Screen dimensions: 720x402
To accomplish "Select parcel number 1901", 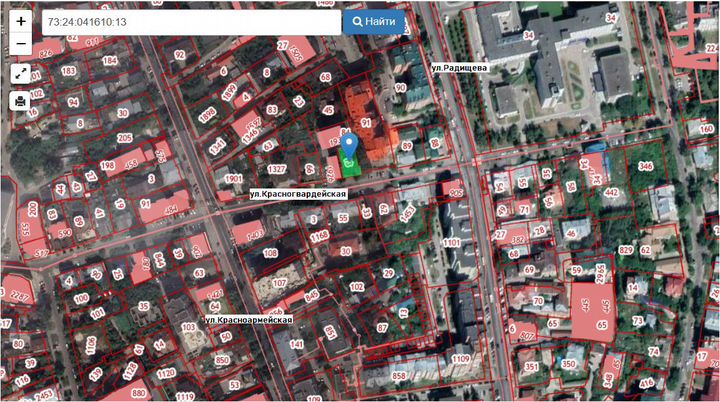I will coord(234,179).
